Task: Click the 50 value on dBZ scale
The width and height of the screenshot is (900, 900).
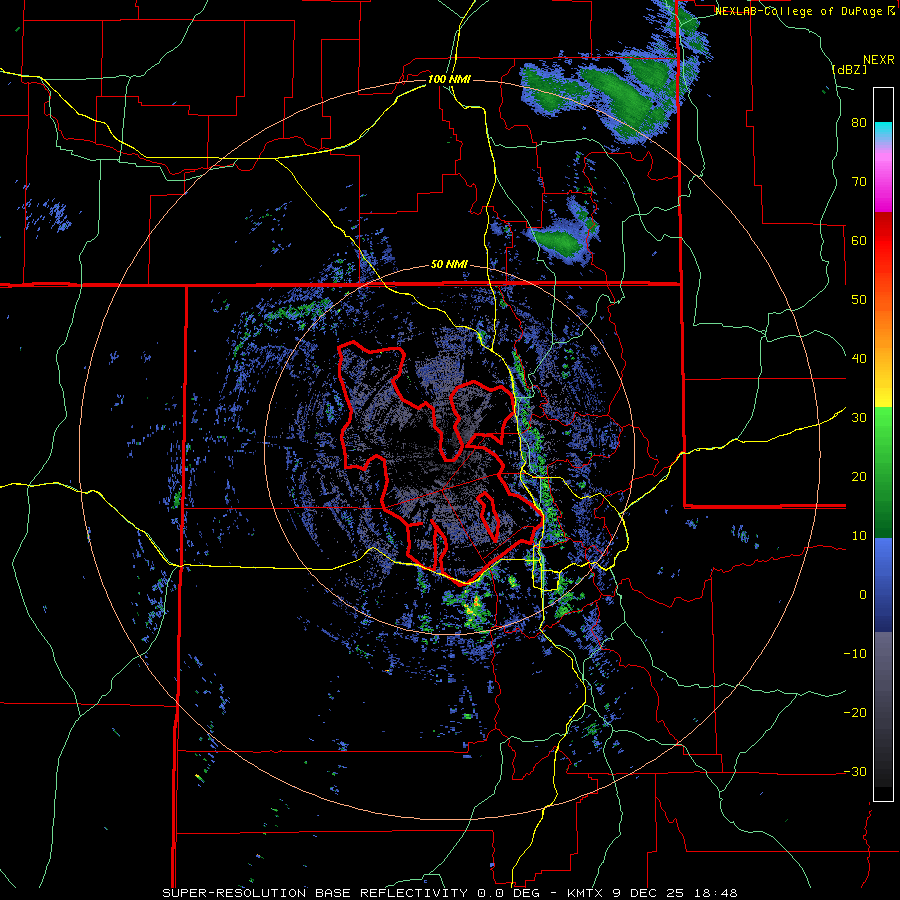Action: click(859, 300)
